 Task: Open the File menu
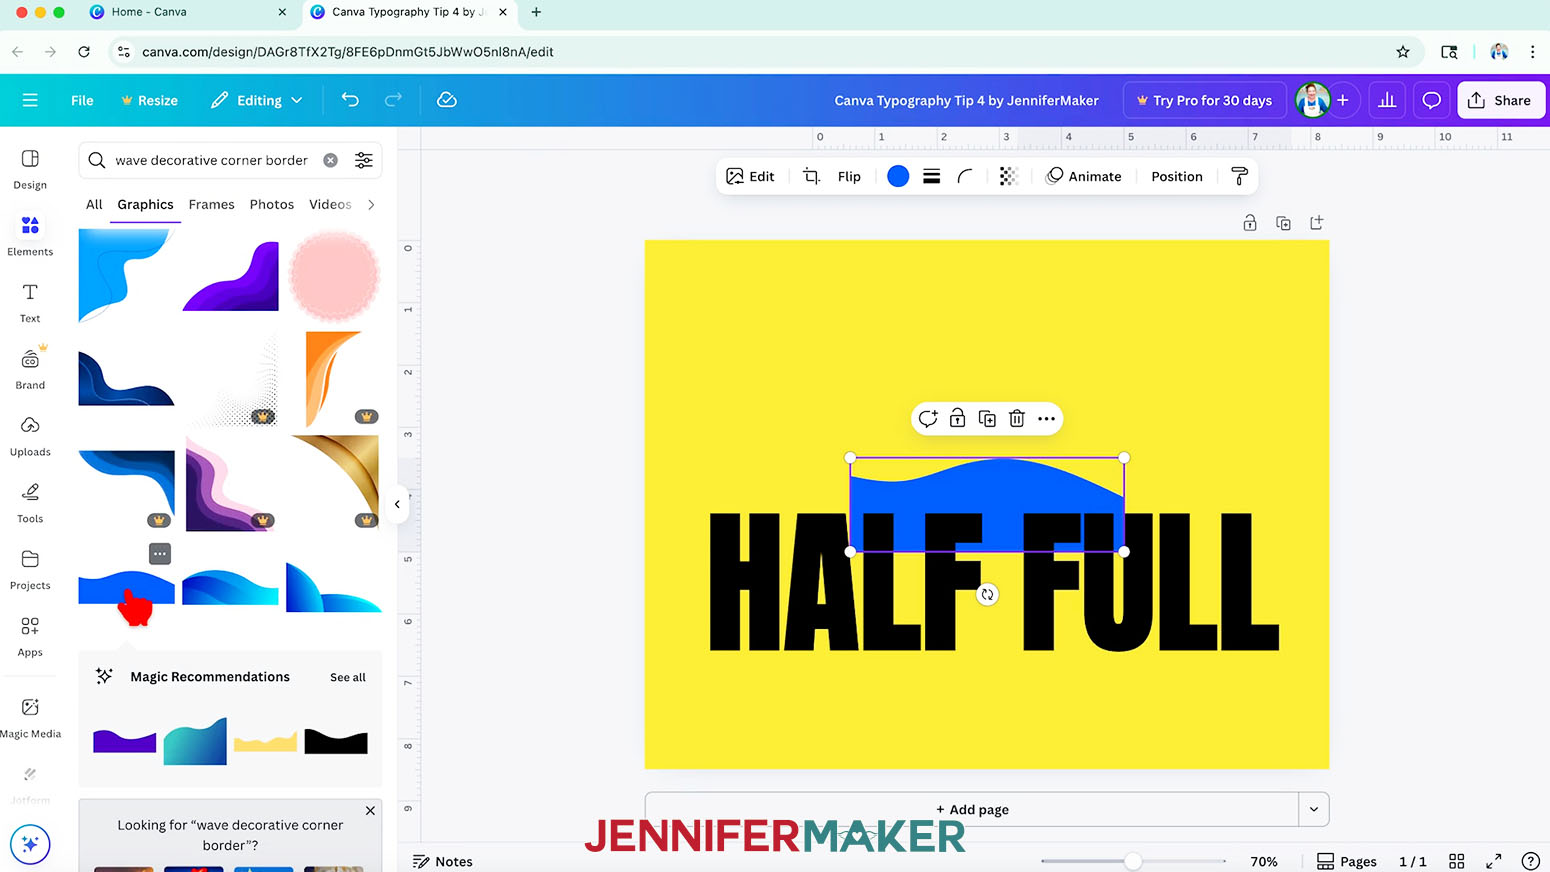[x=82, y=100]
